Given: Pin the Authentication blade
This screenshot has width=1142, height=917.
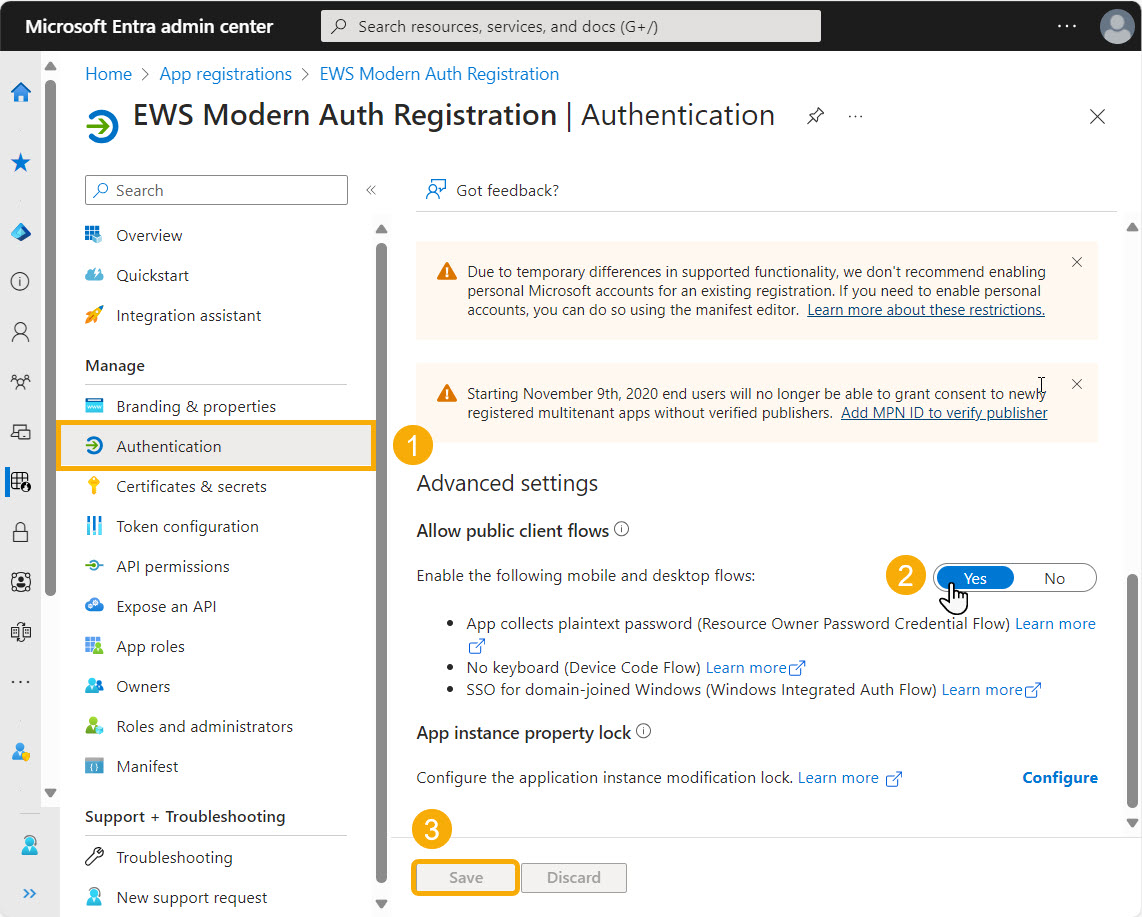Looking at the screenshot, I should pyautogui.click(x=815, y=116).
